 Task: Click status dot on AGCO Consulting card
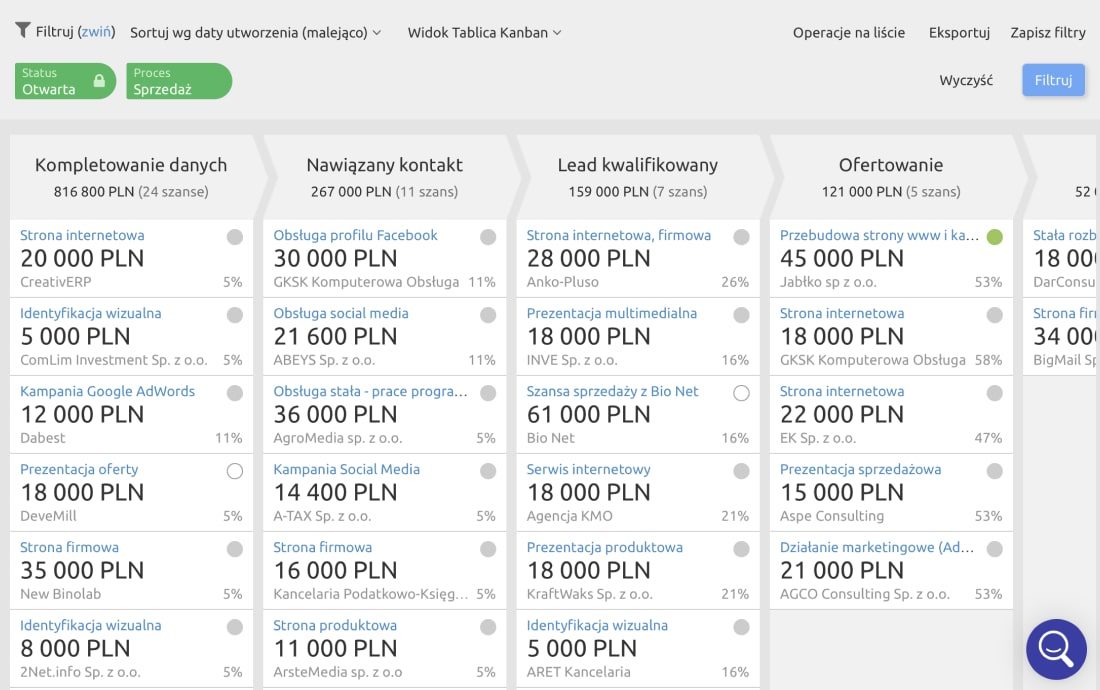tap(994, 549)
